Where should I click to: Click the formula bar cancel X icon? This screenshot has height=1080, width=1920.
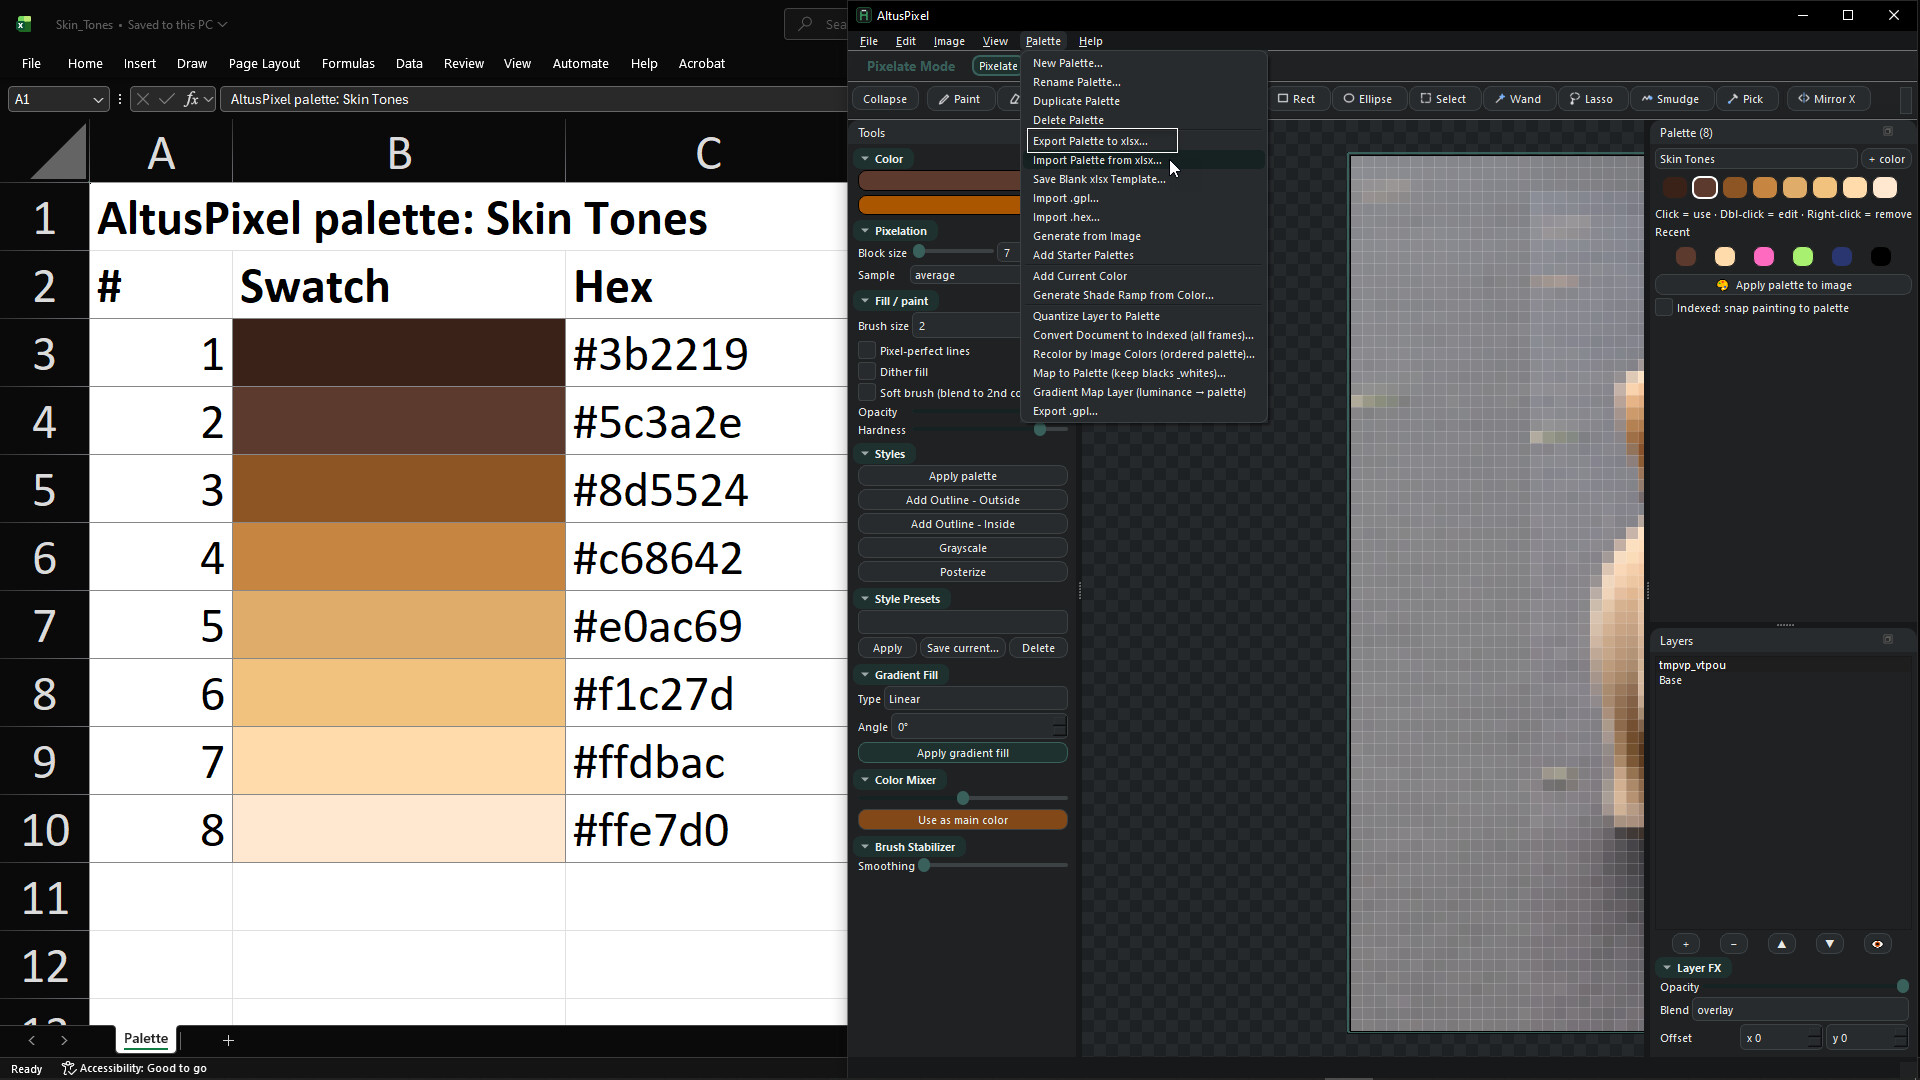[x=143, y=99]
